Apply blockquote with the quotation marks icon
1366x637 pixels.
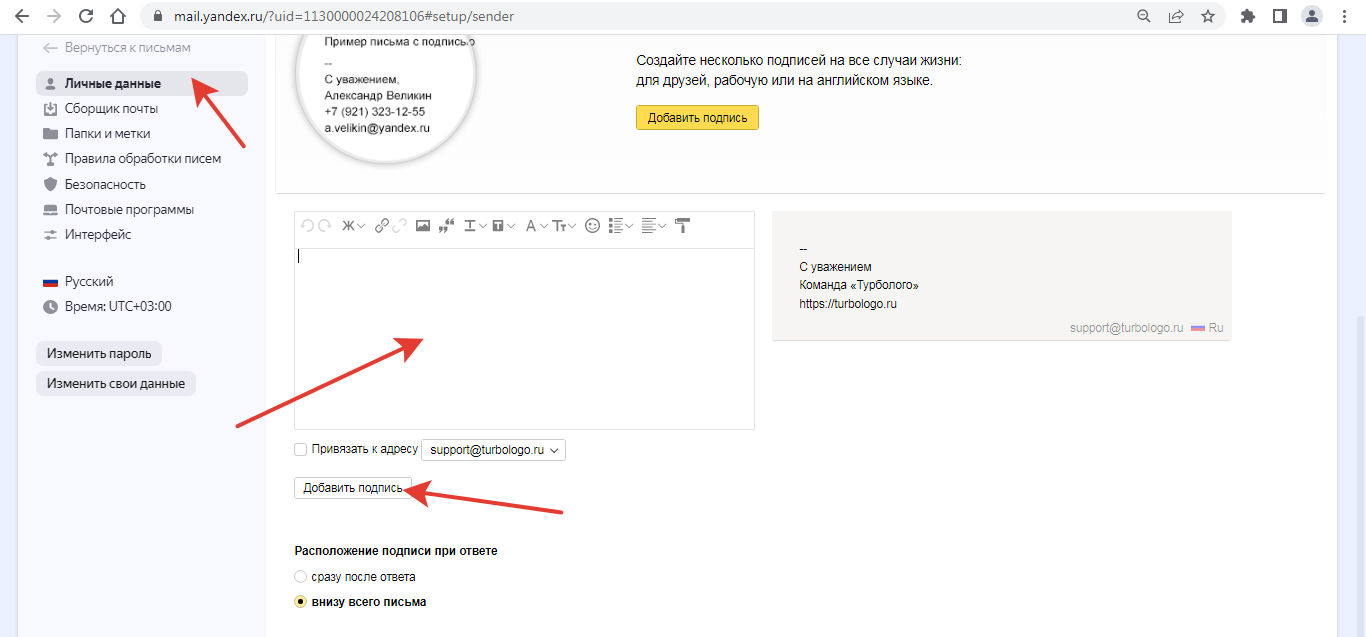(x=447, y=226)
